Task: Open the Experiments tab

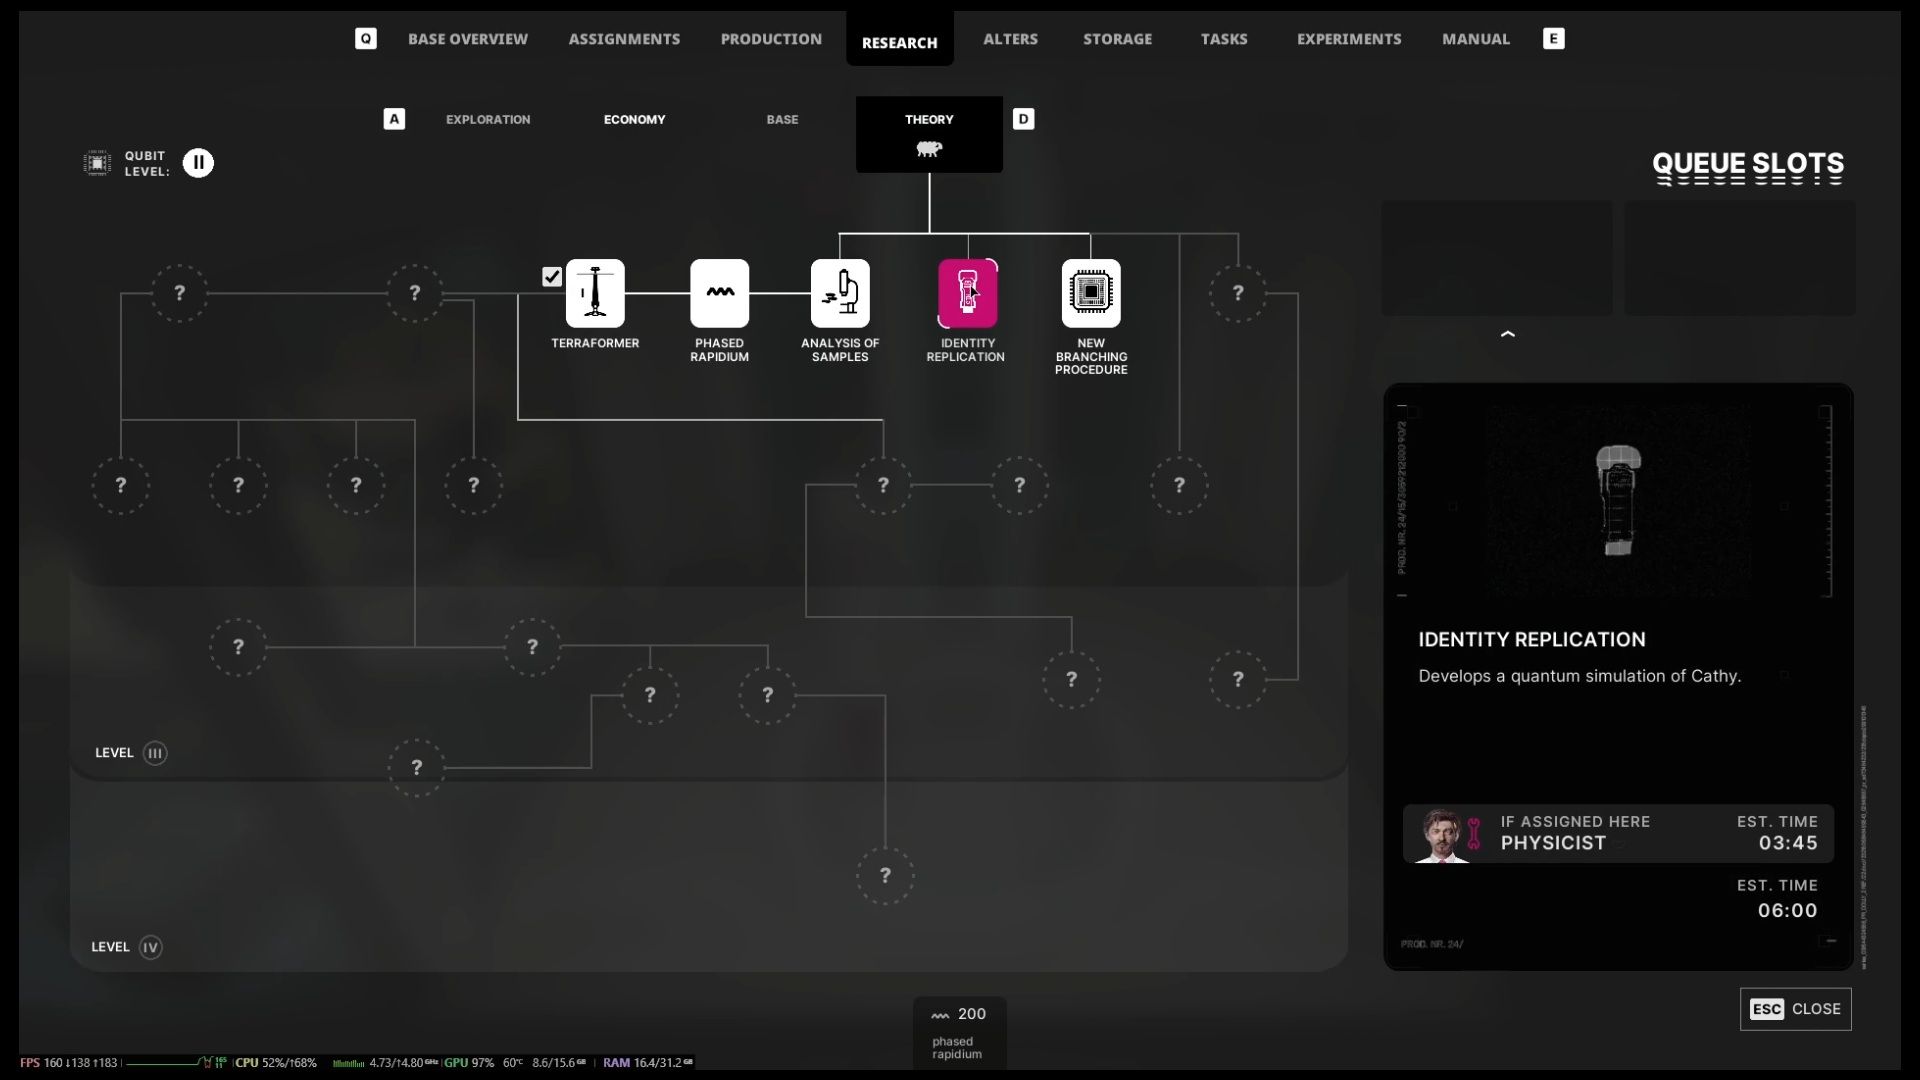Action: 1349,39
